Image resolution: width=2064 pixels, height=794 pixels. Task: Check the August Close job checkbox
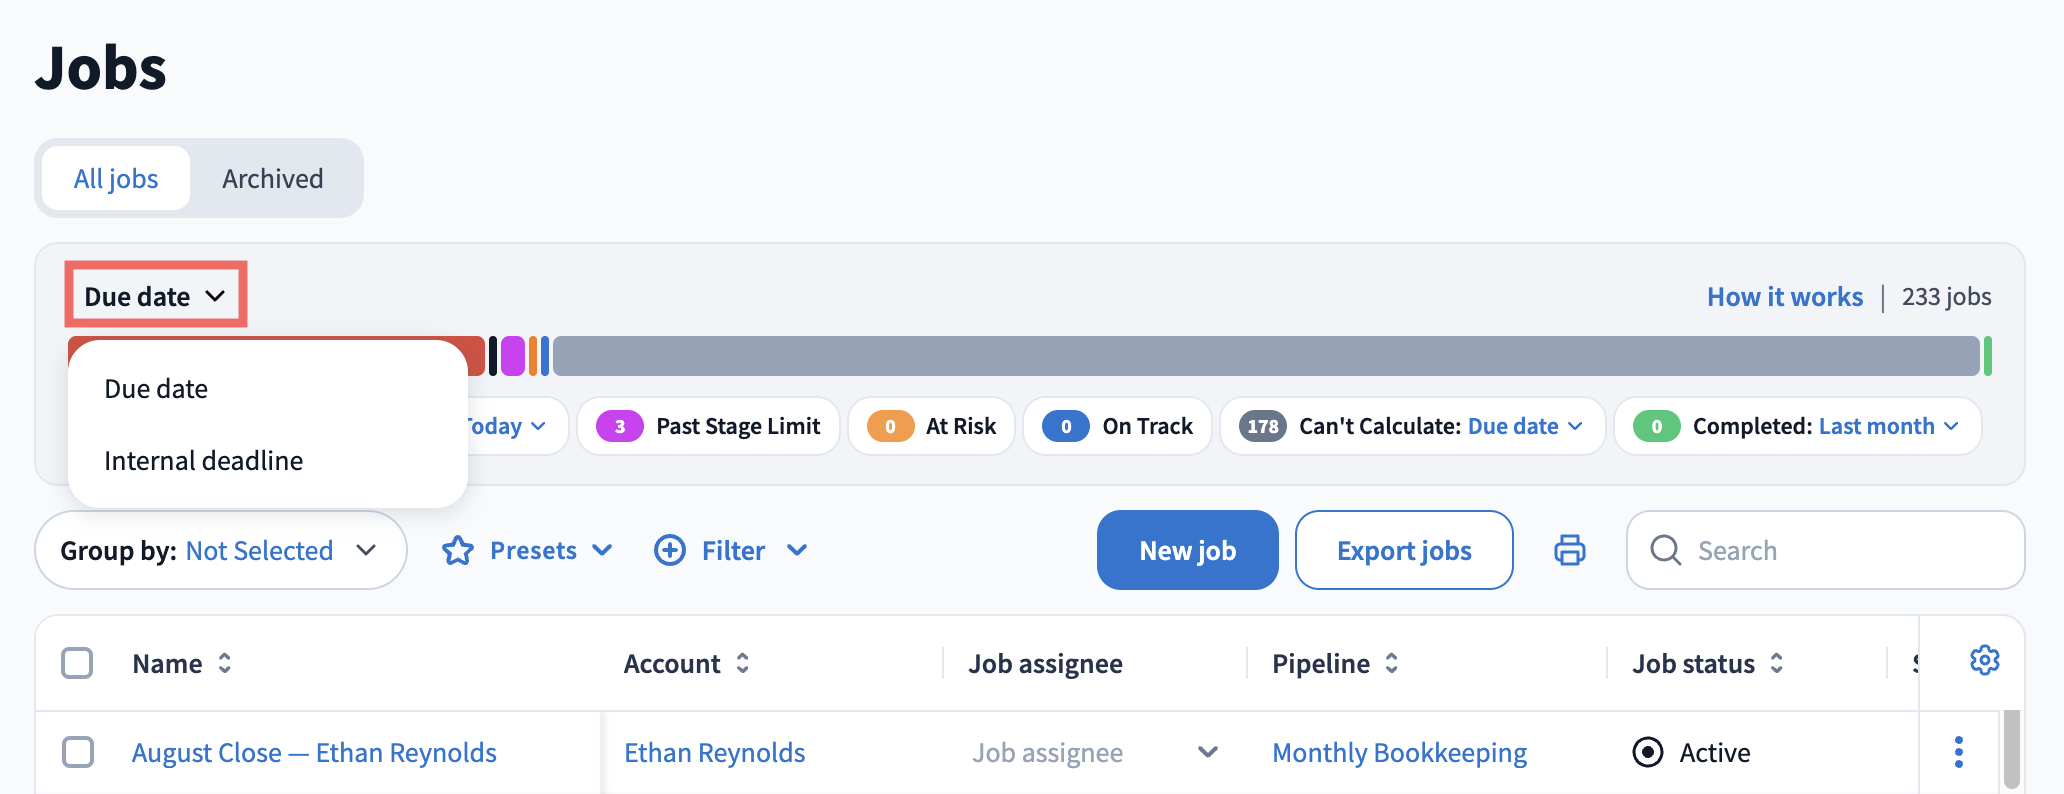[78, 752]
